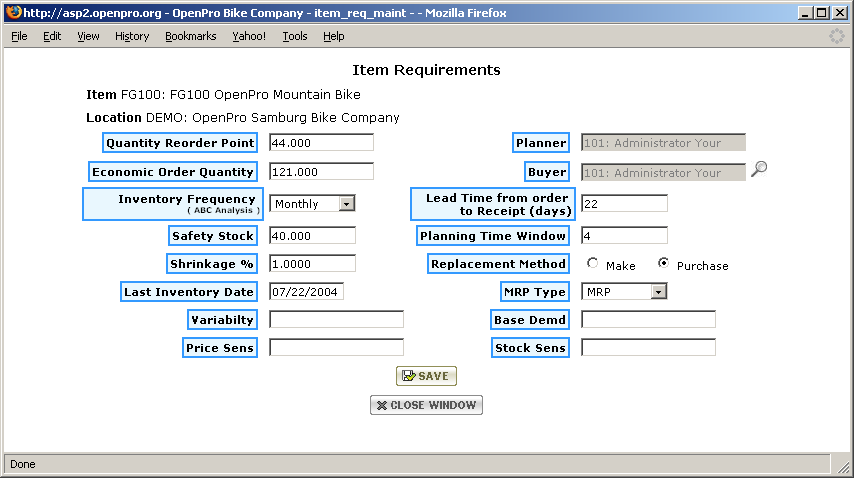854x478 pixels.
Task: Click the Planning Time Window field
Action: [624, 236]
